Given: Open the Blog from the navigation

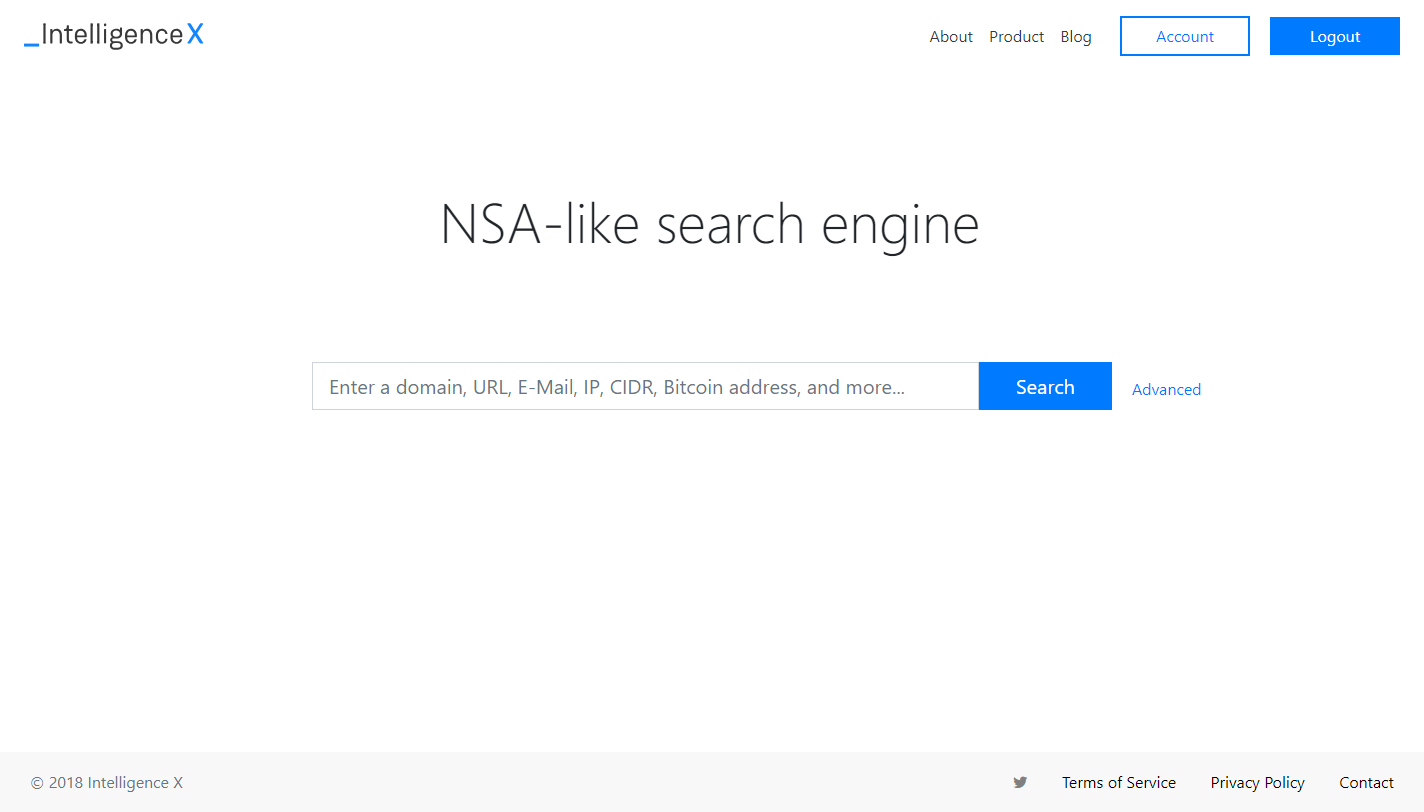Looking at the screenshot, I should [x=1076, y=37].
